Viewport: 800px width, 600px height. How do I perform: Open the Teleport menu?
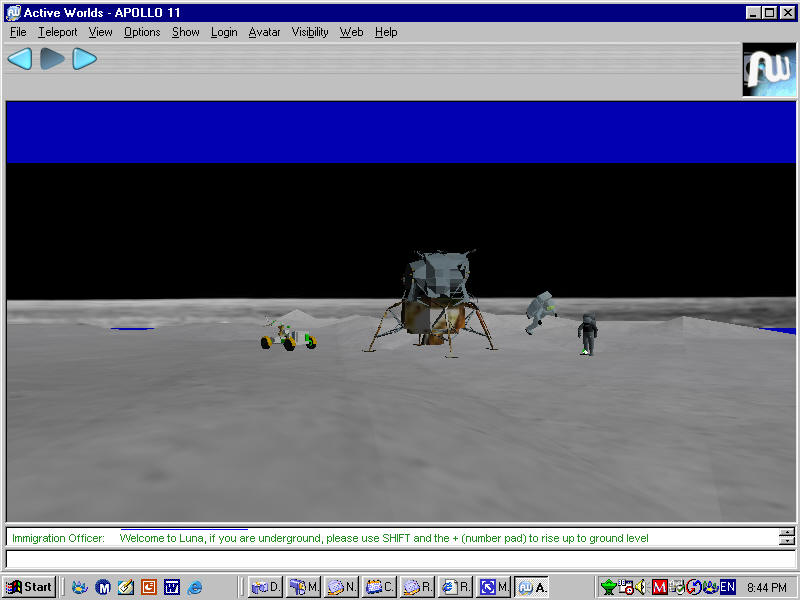coord(58,32)
